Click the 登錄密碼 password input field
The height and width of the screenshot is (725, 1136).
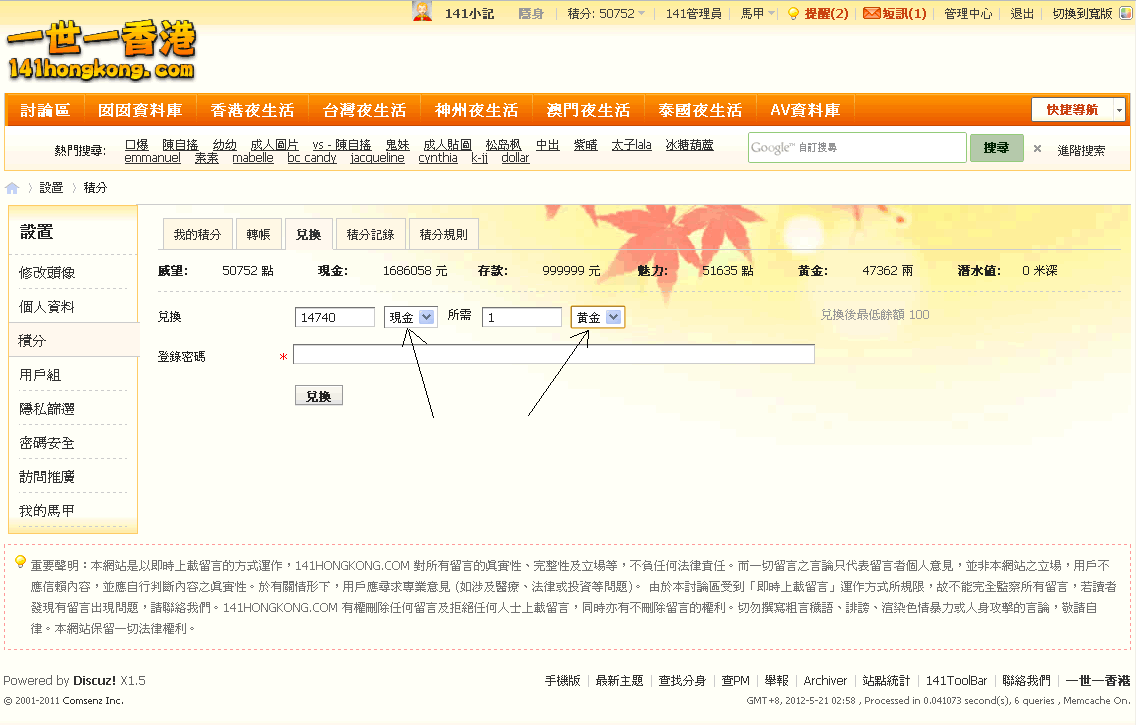(x=553, y=354)
